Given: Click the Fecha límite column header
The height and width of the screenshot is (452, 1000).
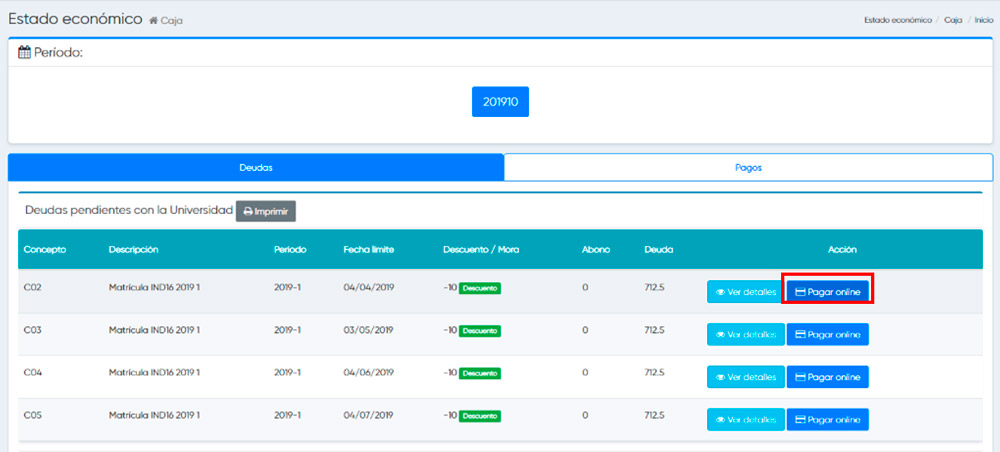Looking at the screenshot, I should (368, 249).
